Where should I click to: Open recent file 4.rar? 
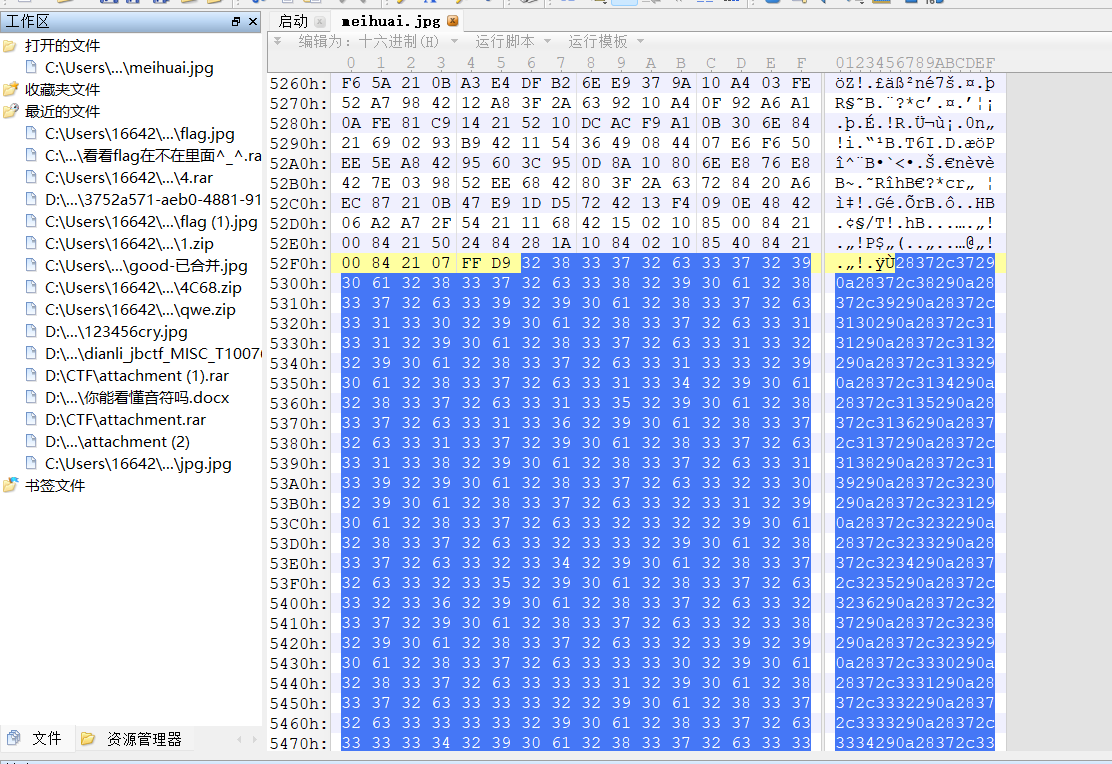pyautogui.click(x=128, y=178)
